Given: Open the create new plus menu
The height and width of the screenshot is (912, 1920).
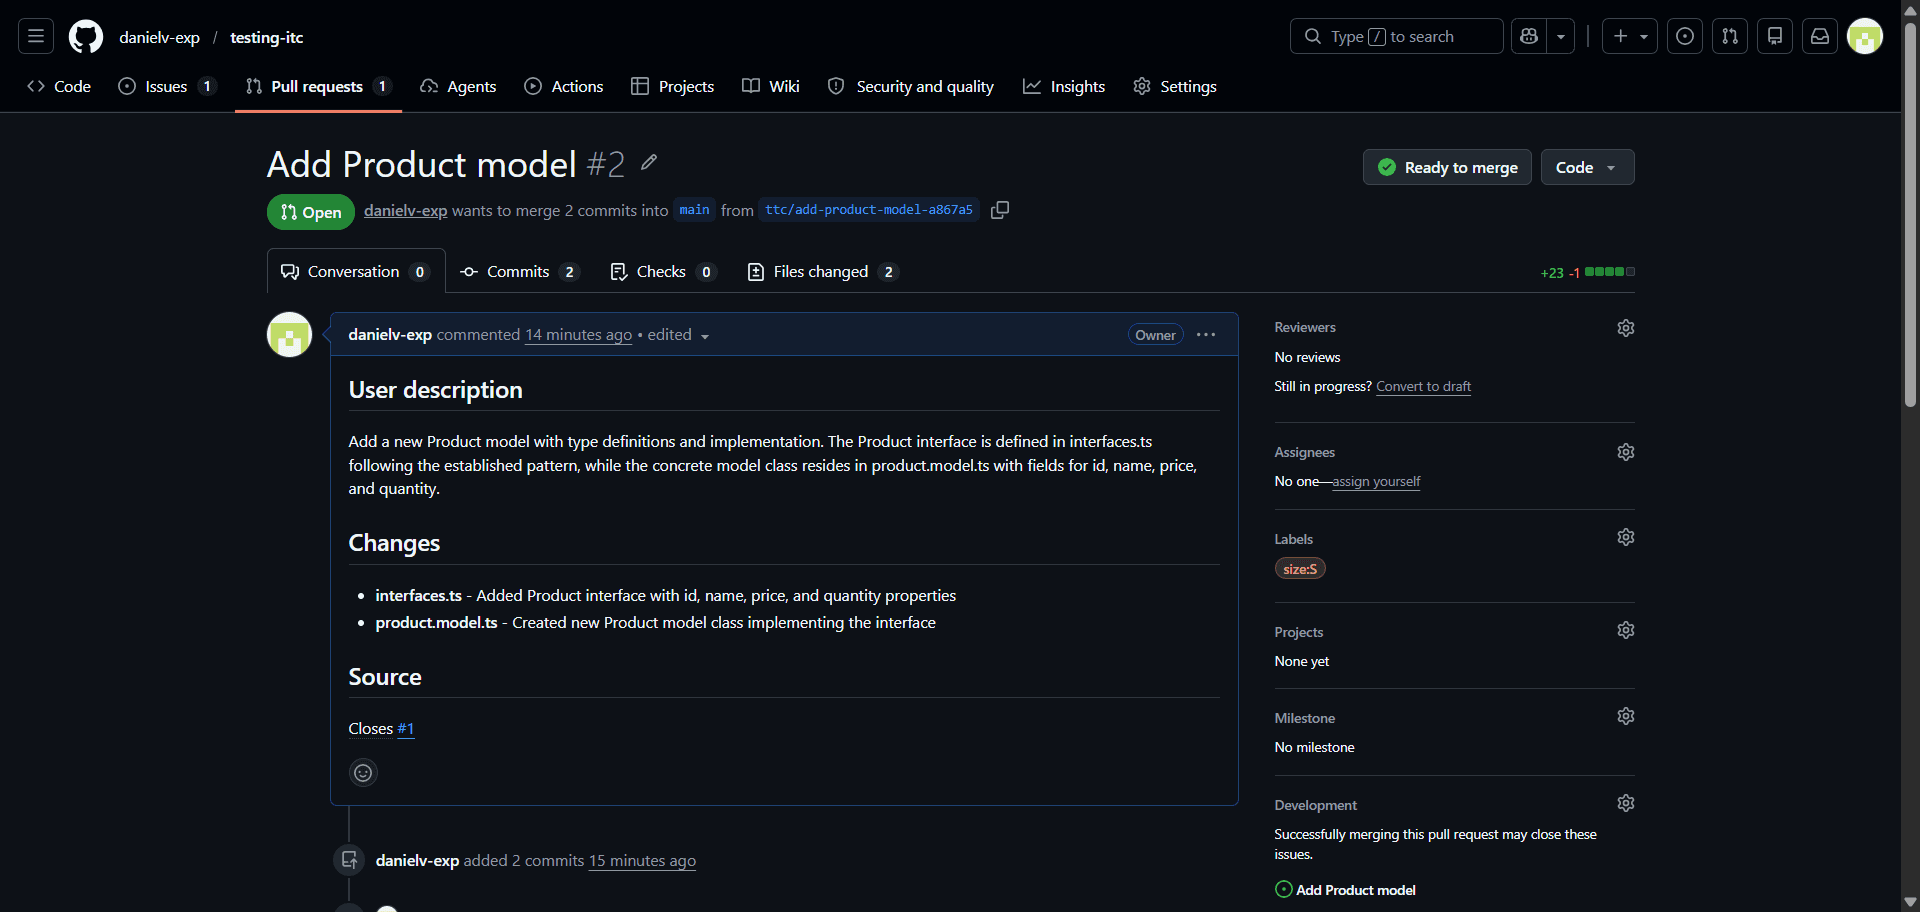Looking at the screenshot, I should pyautogui.click(x=1630, y=37).
